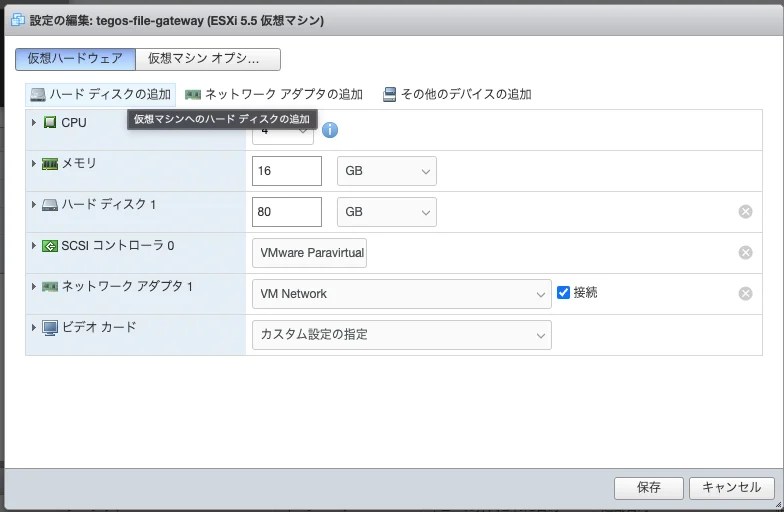Remove Network adapter 1 with X icon
The height and width of the screenshot is (512, 784).
745,294
